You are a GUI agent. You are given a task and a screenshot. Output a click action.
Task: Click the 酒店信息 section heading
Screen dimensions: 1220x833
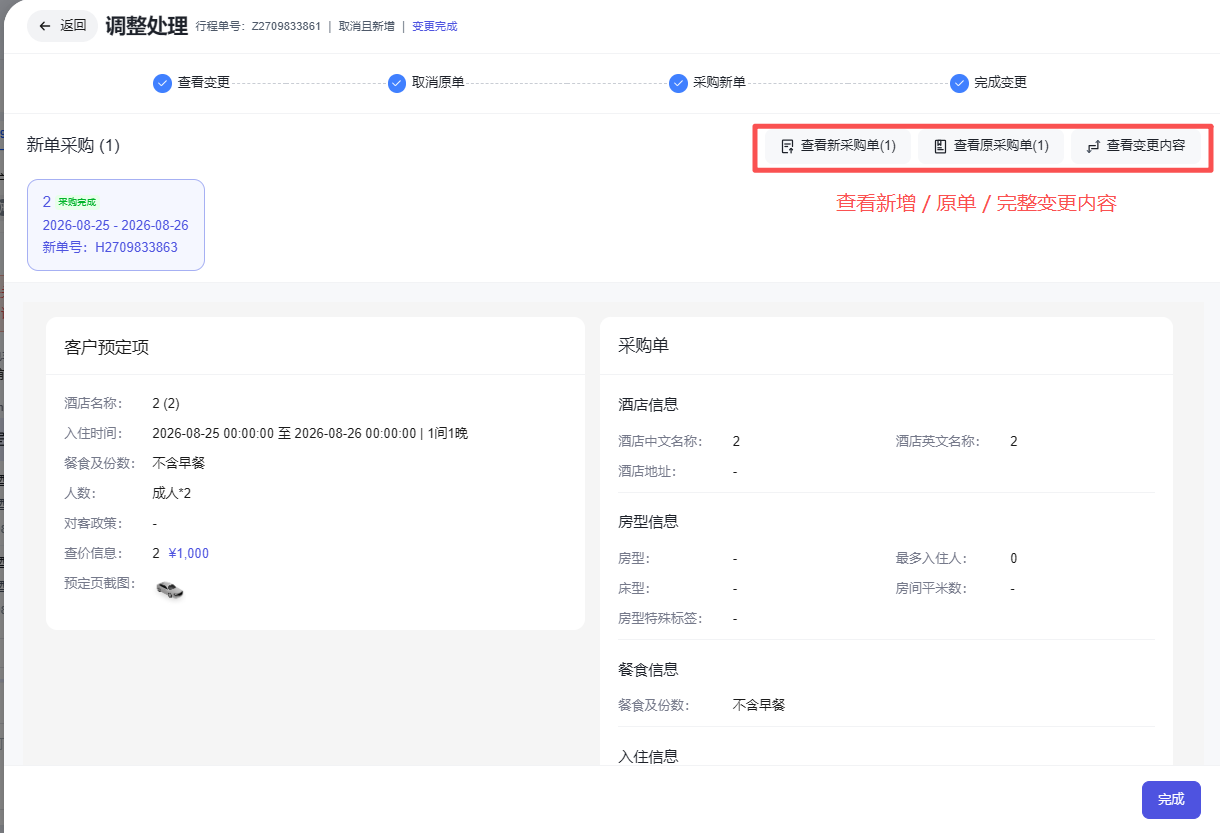(x=648, y=405)
